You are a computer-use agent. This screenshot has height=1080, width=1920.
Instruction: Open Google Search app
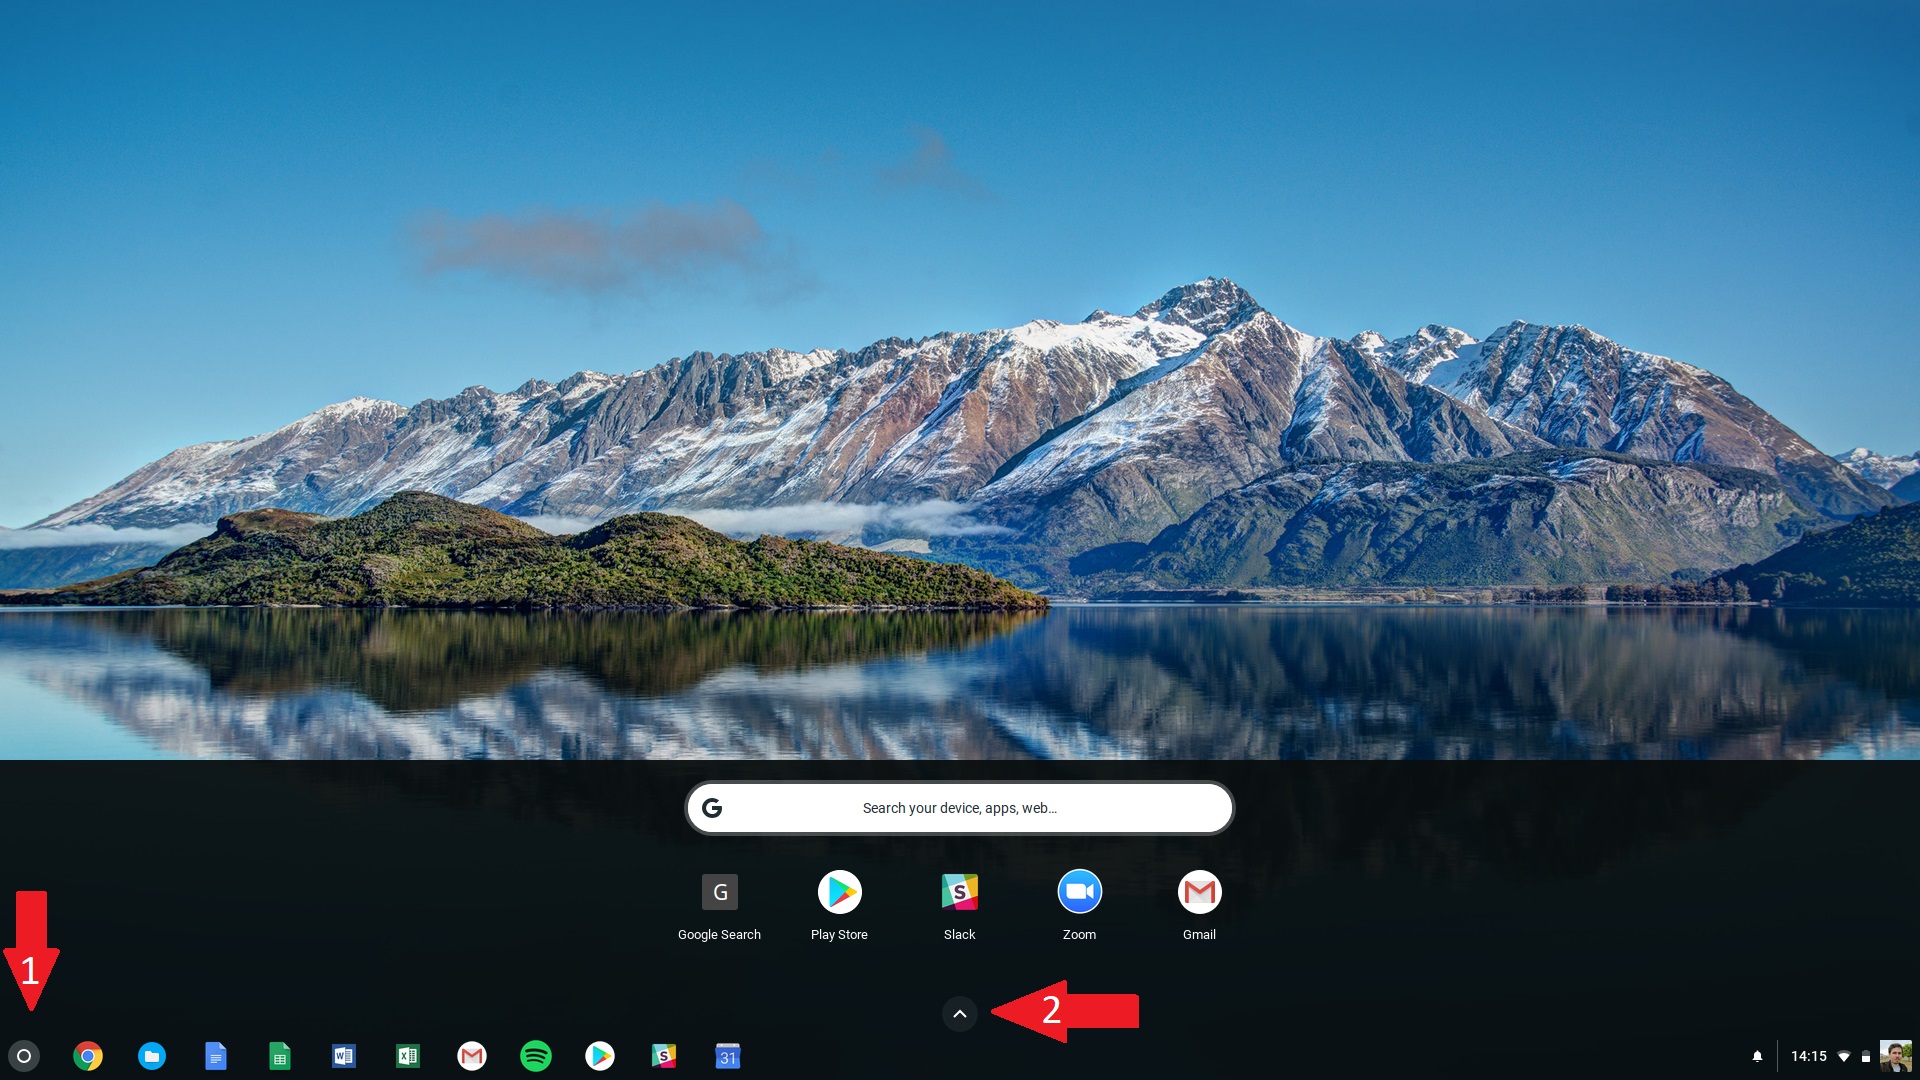pos(720,891)
